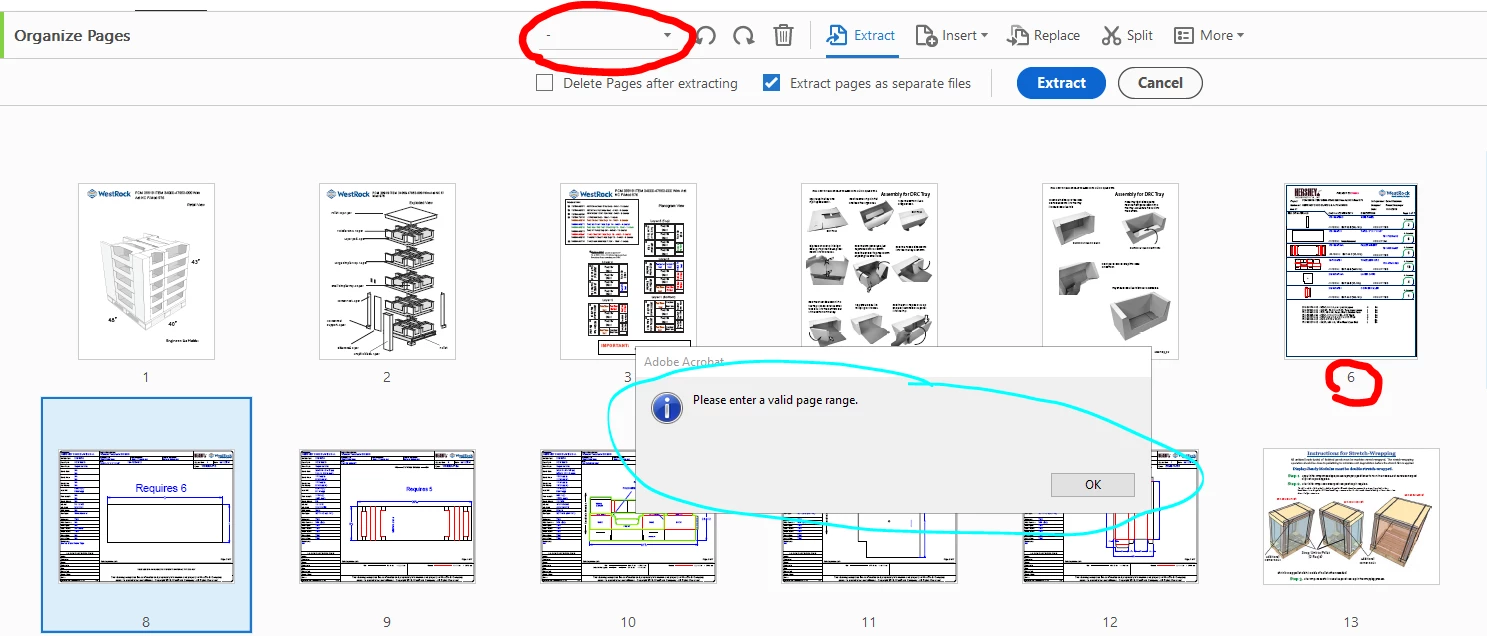
Task: Select page 2 exploded view thumbnail
Action: (387, 271)
